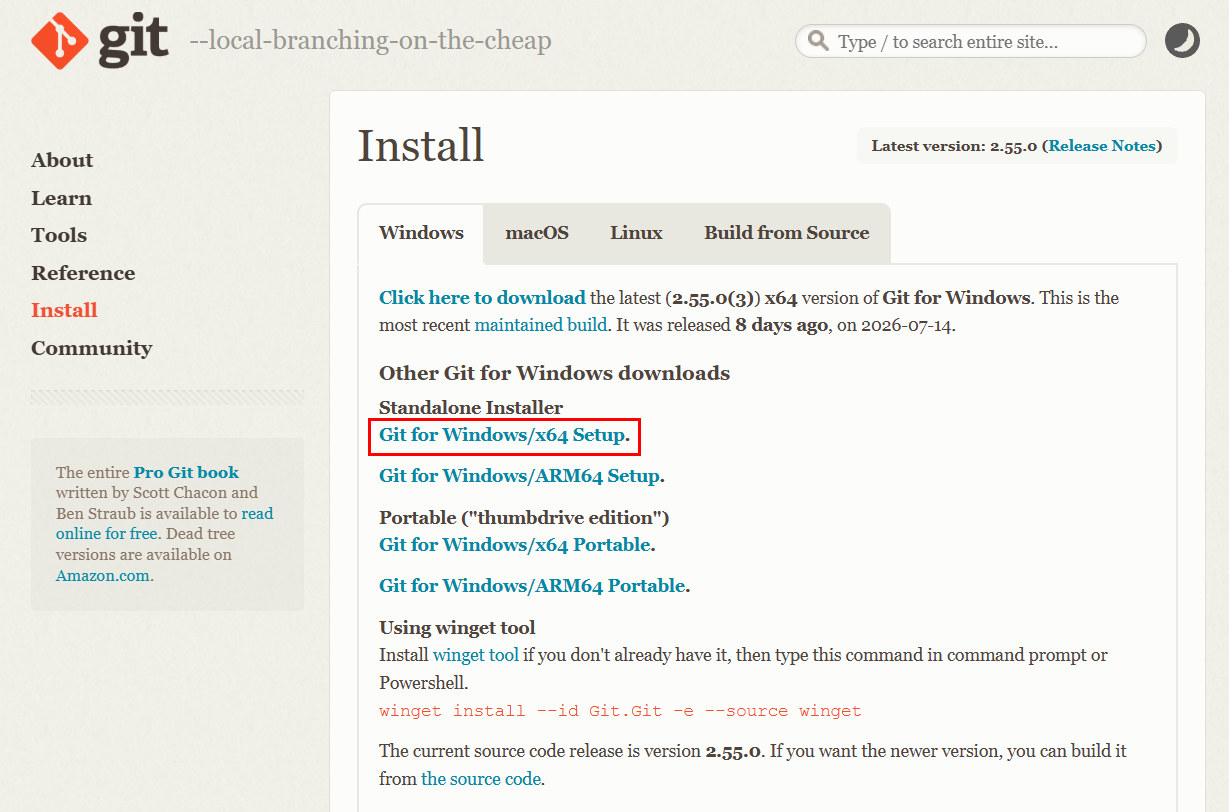Viewport: 1229px width, 812px height.
Task: Open the maintained build link
Action: pyautogui.click(x=540, y=324)
